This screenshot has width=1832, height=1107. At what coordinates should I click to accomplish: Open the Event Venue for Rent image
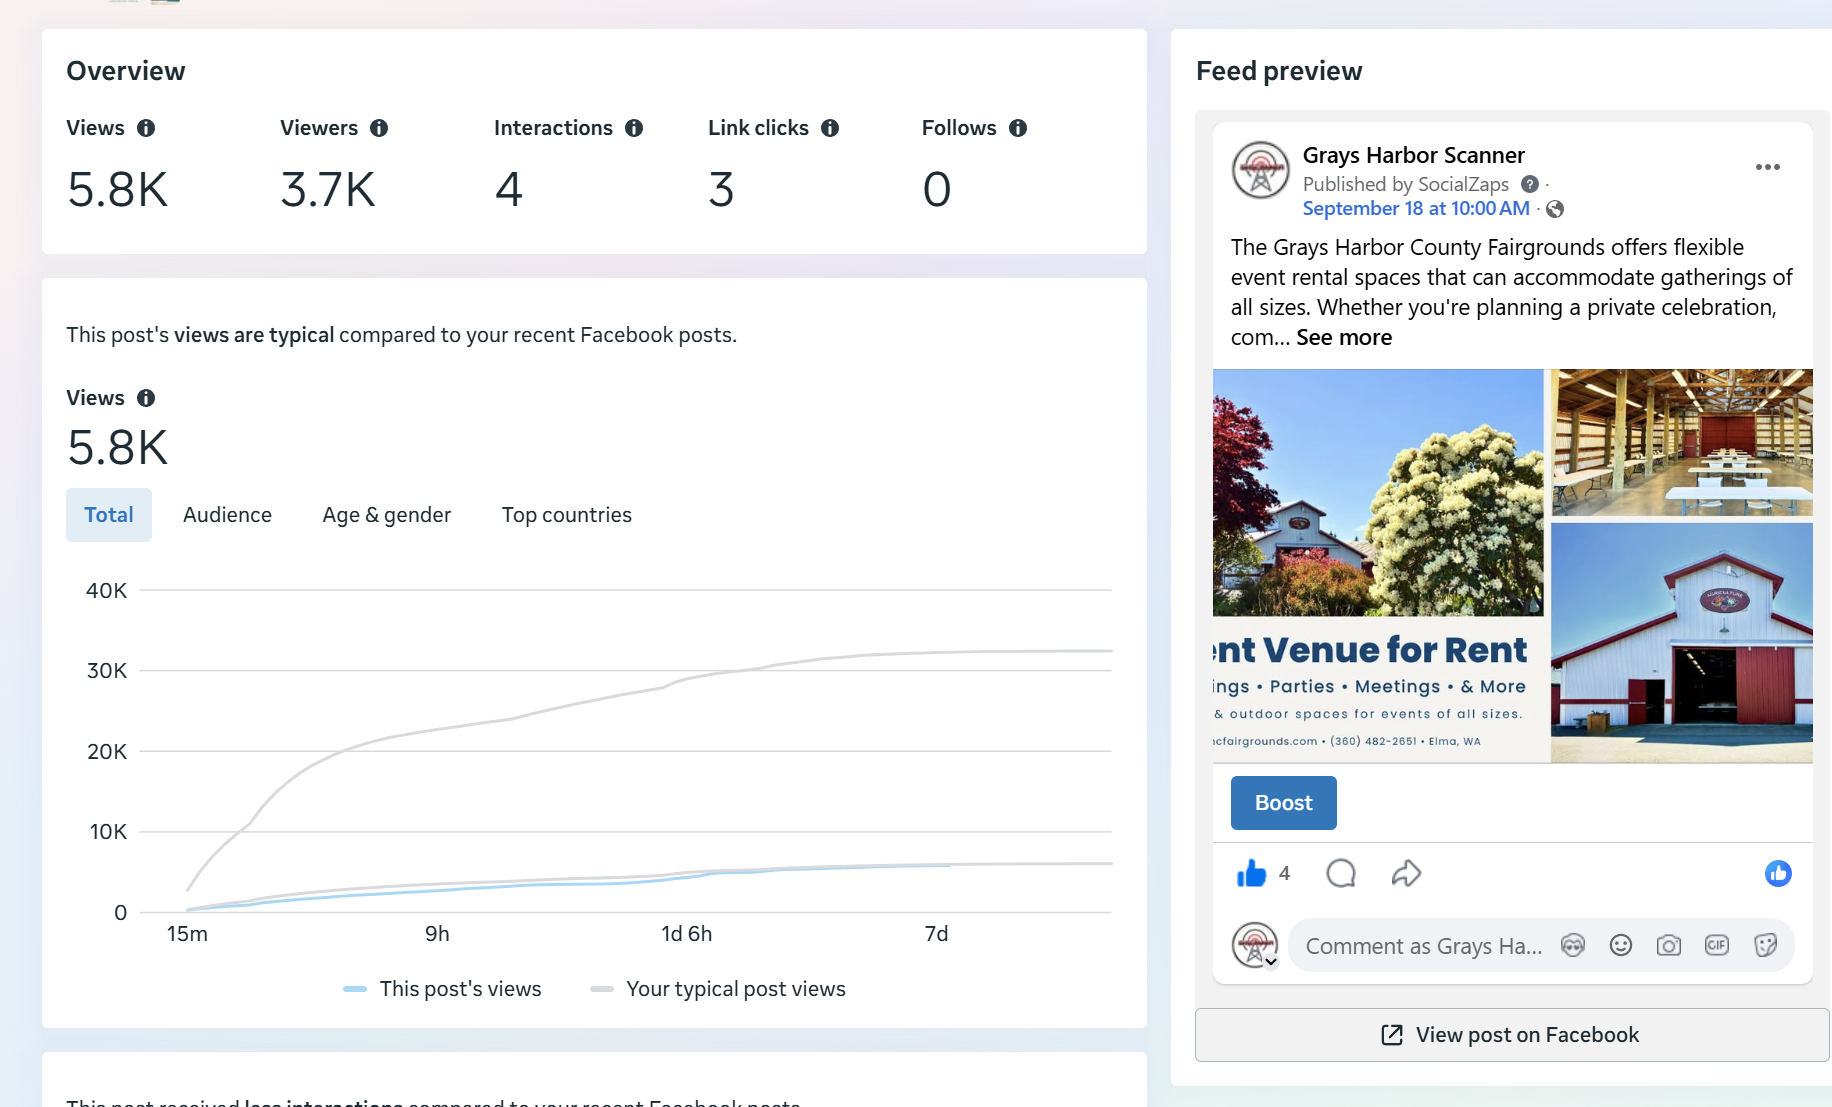1378,566
